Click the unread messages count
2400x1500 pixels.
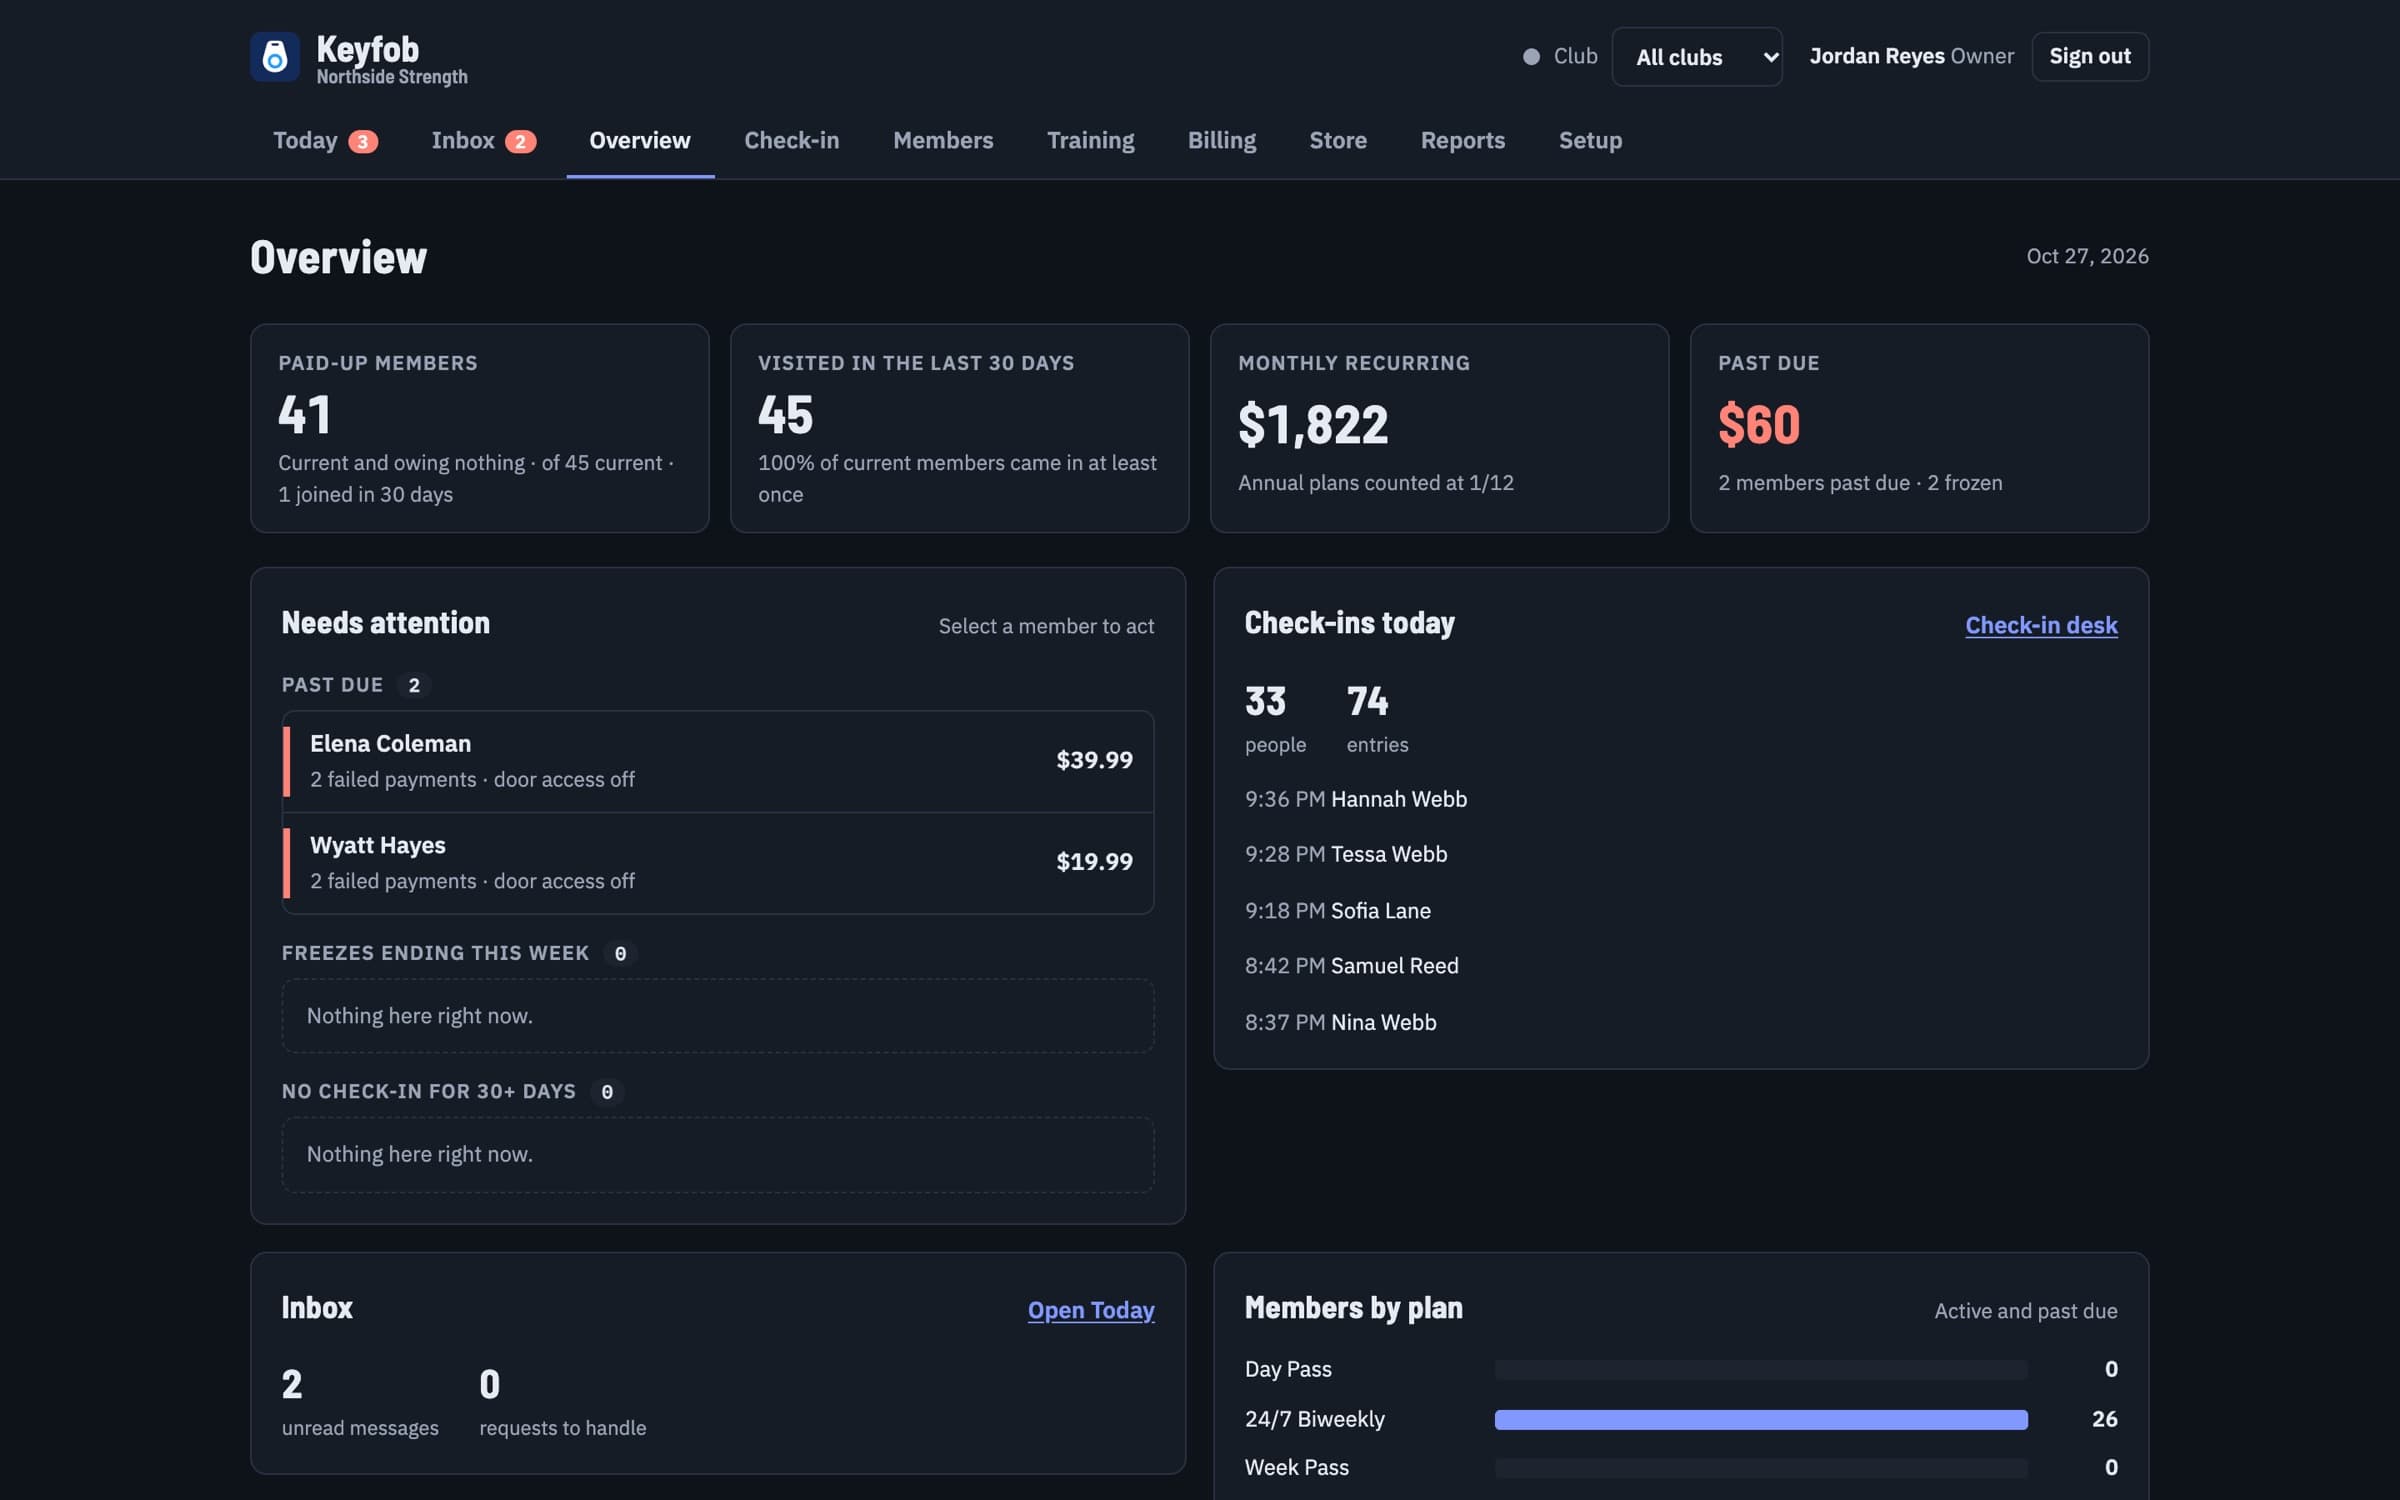[x=292, y=1385]
